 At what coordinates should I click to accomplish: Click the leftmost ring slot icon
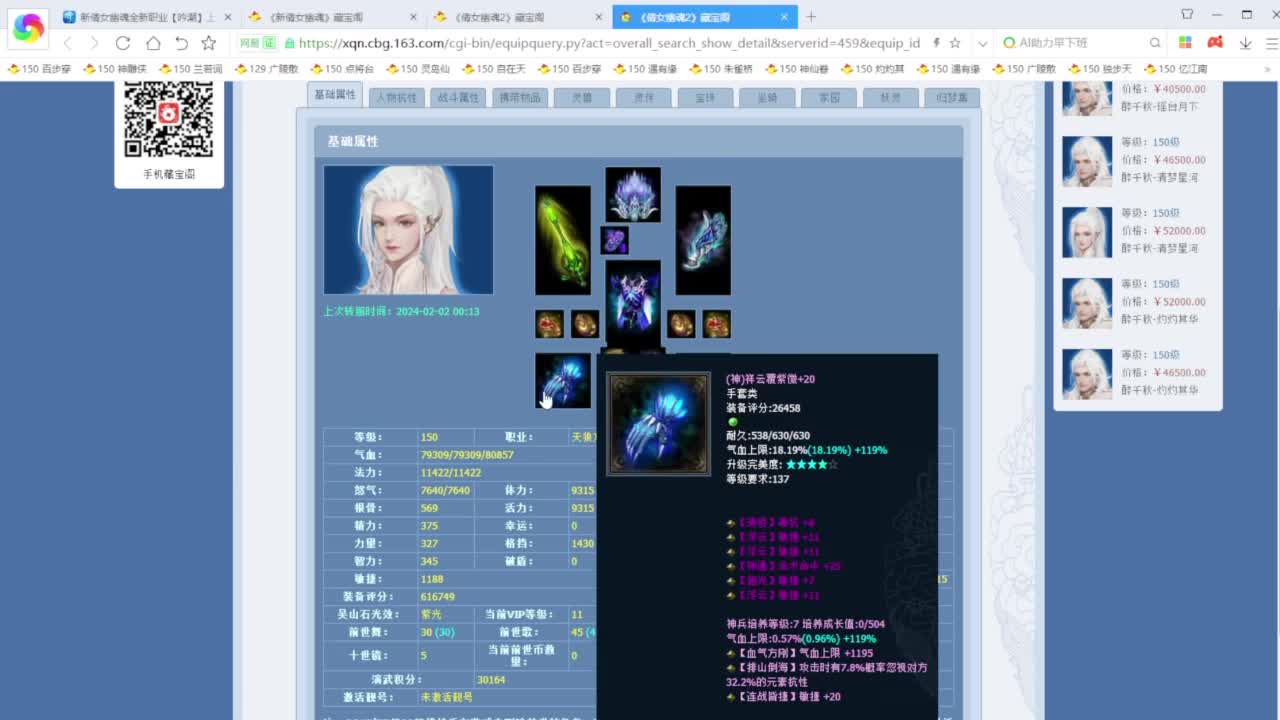(549, 323)
